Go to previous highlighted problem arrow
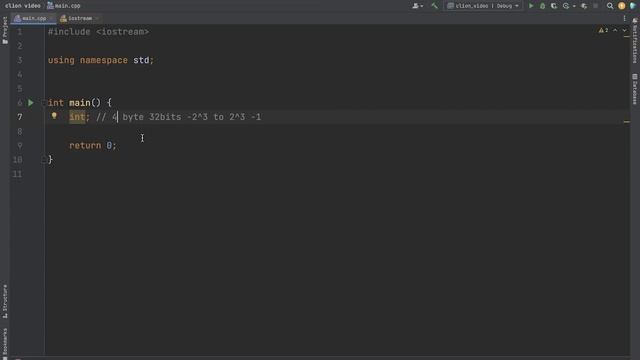 pos(615,30)
